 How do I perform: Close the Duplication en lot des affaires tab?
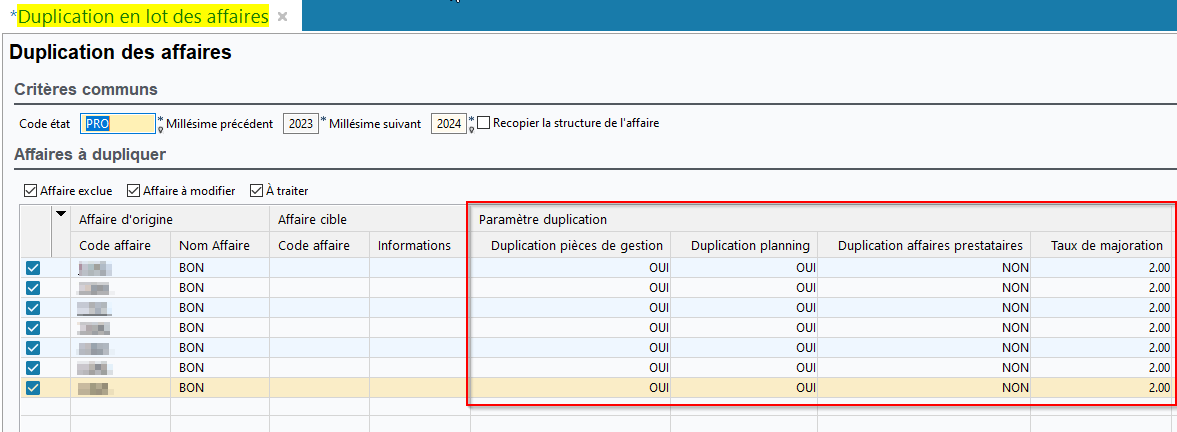[282, 16]
